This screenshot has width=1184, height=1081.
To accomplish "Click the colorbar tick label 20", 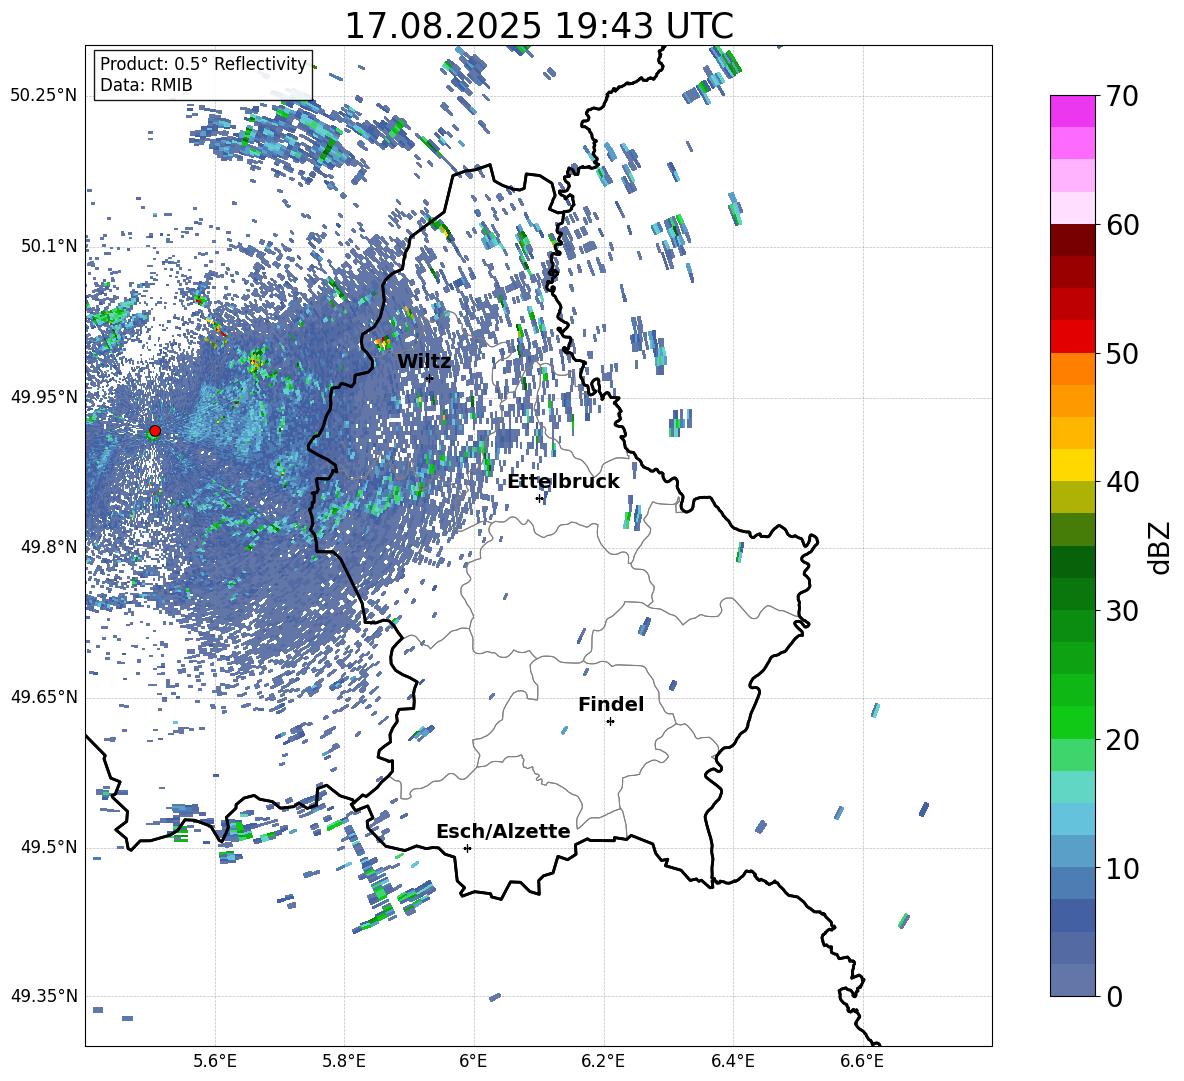I will pyautogui.click(x=1122, y=740).
